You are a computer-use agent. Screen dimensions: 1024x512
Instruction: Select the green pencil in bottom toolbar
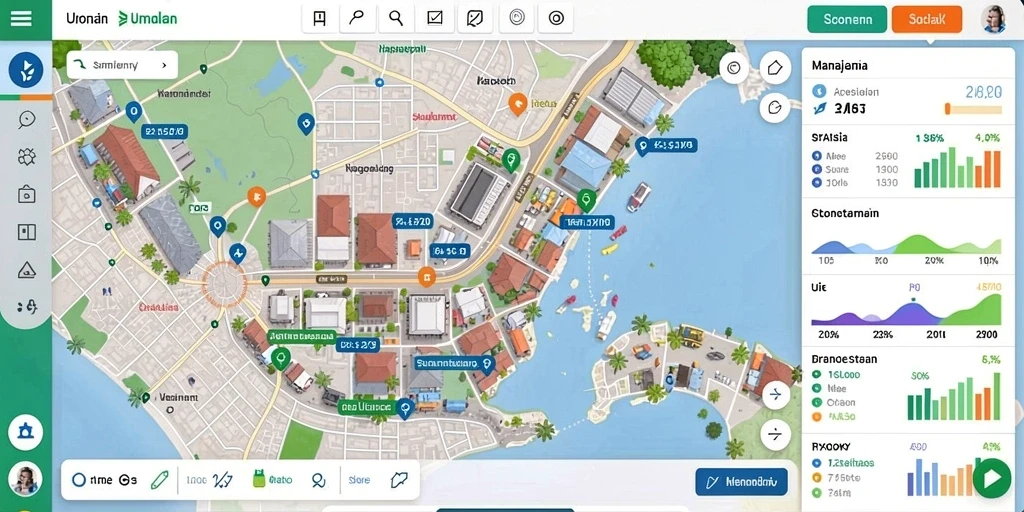point(159,480)
